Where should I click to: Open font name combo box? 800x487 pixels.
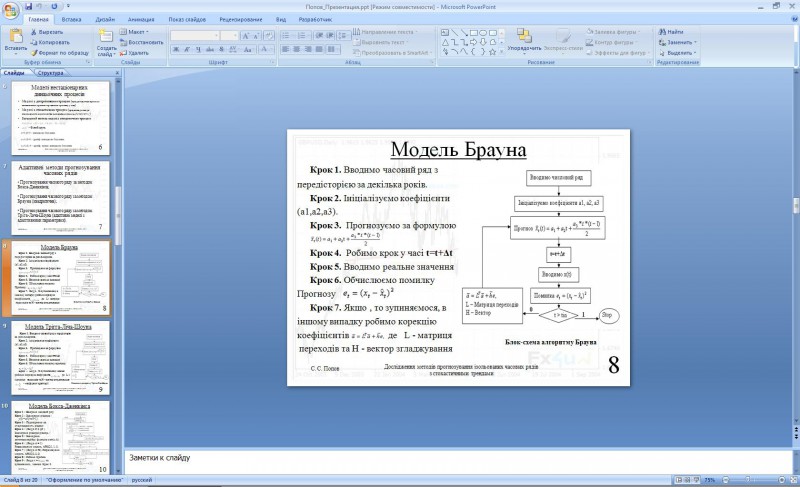pyautogui.click(x=195, y=36)
